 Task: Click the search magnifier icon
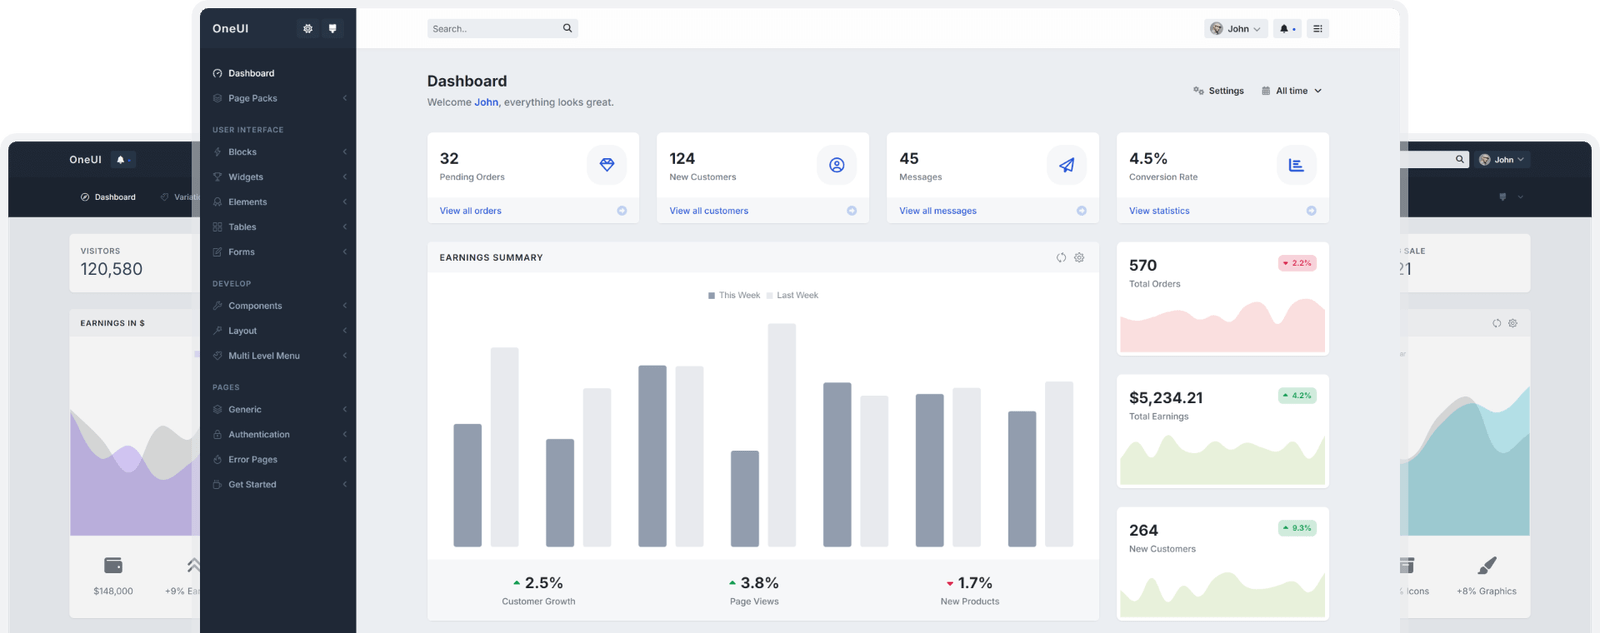coord(567,29)
